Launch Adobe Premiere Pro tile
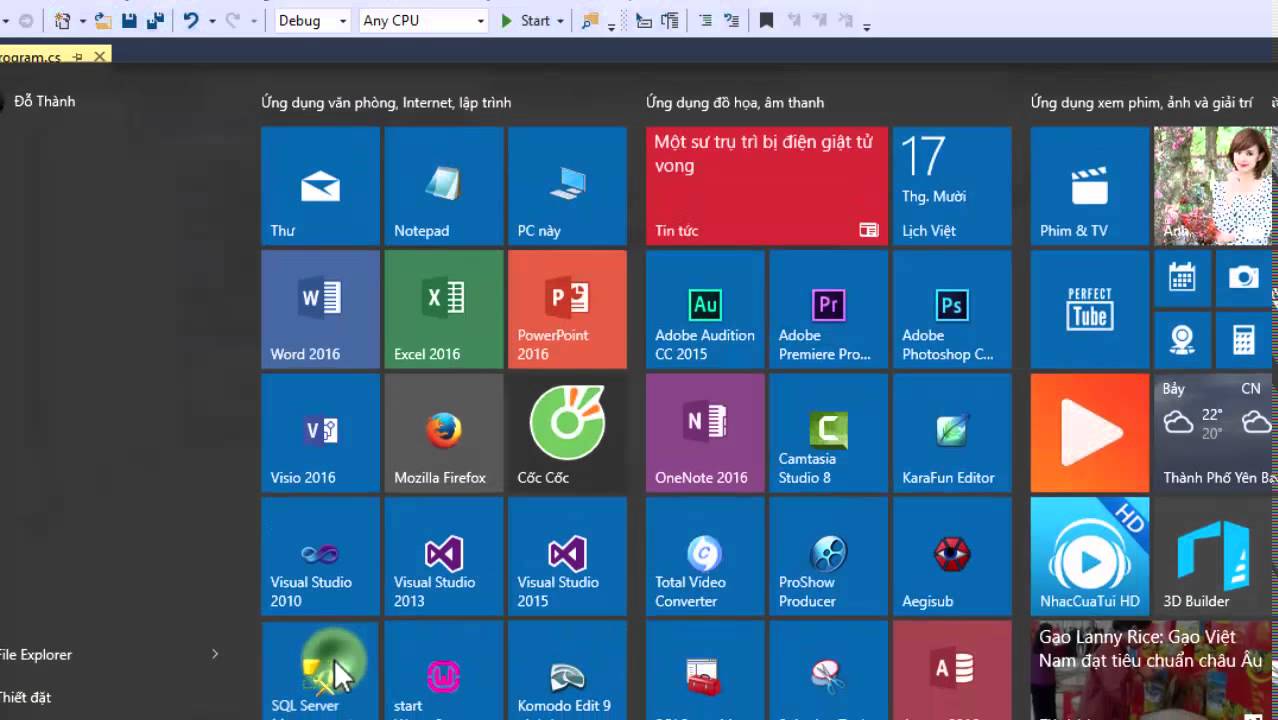The width and height of the screenshot is (1278, 720). click(827, 309)
